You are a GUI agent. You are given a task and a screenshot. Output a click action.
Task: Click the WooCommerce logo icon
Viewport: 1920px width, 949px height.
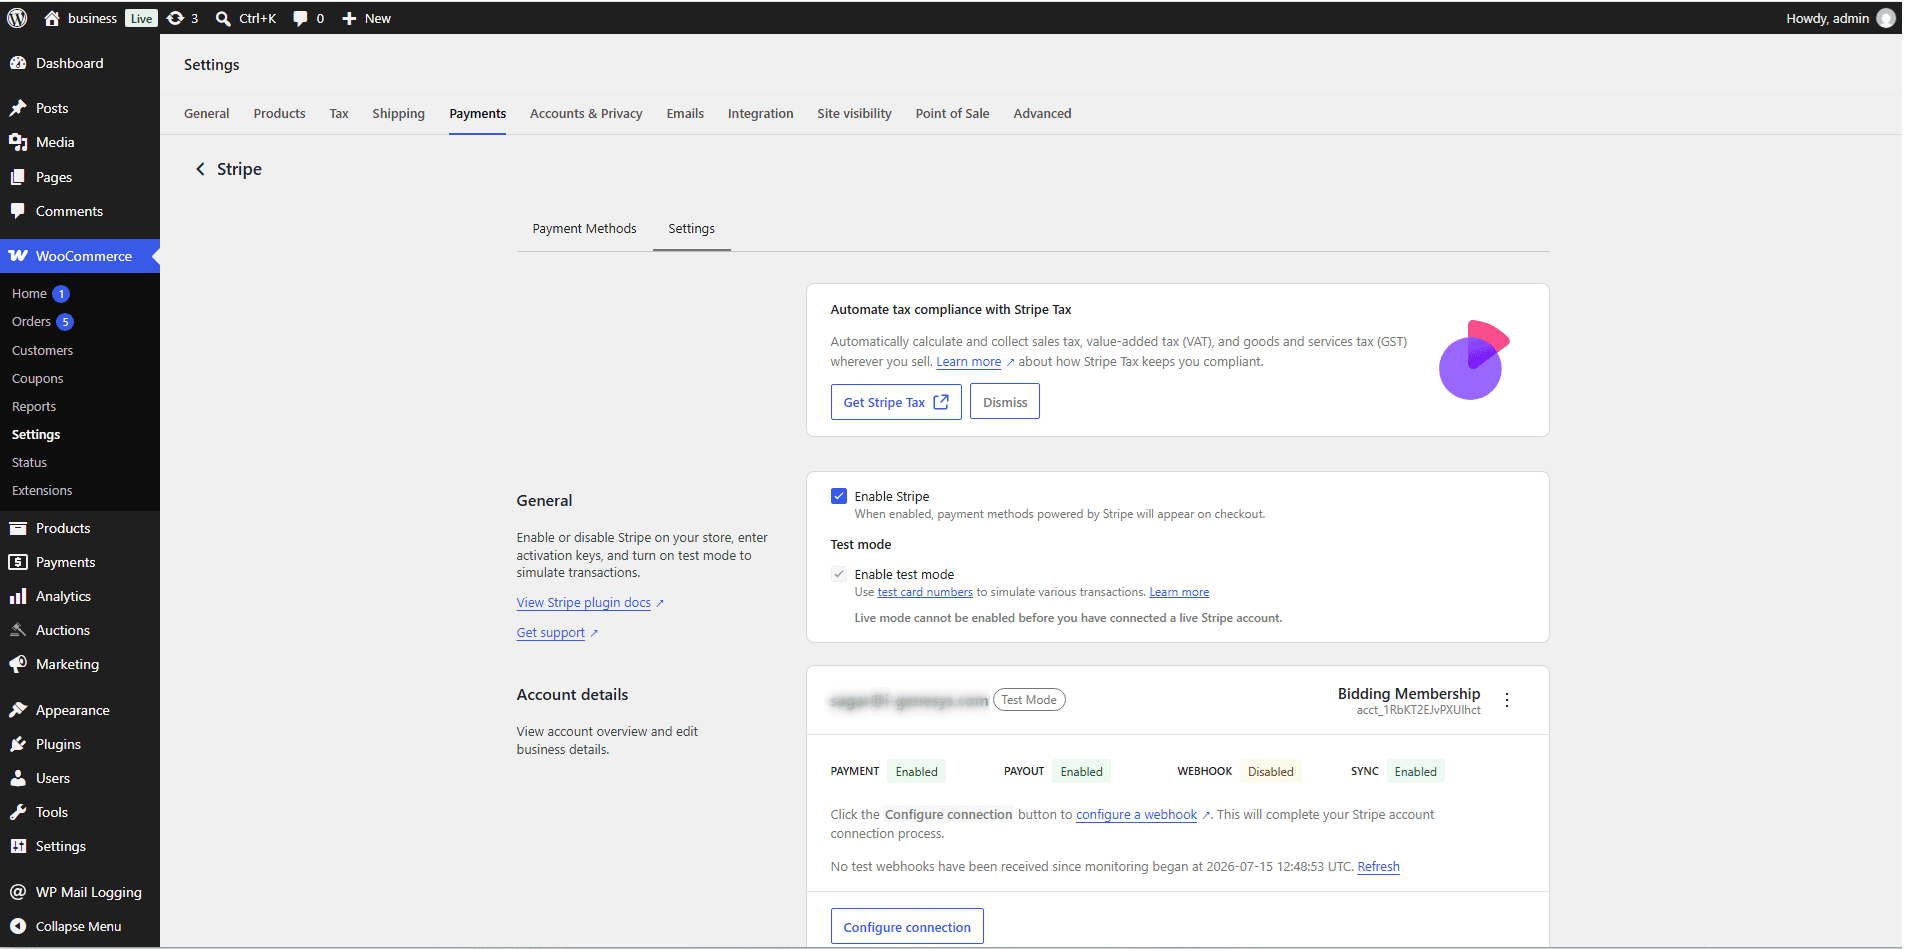click(x=18, y=256)
